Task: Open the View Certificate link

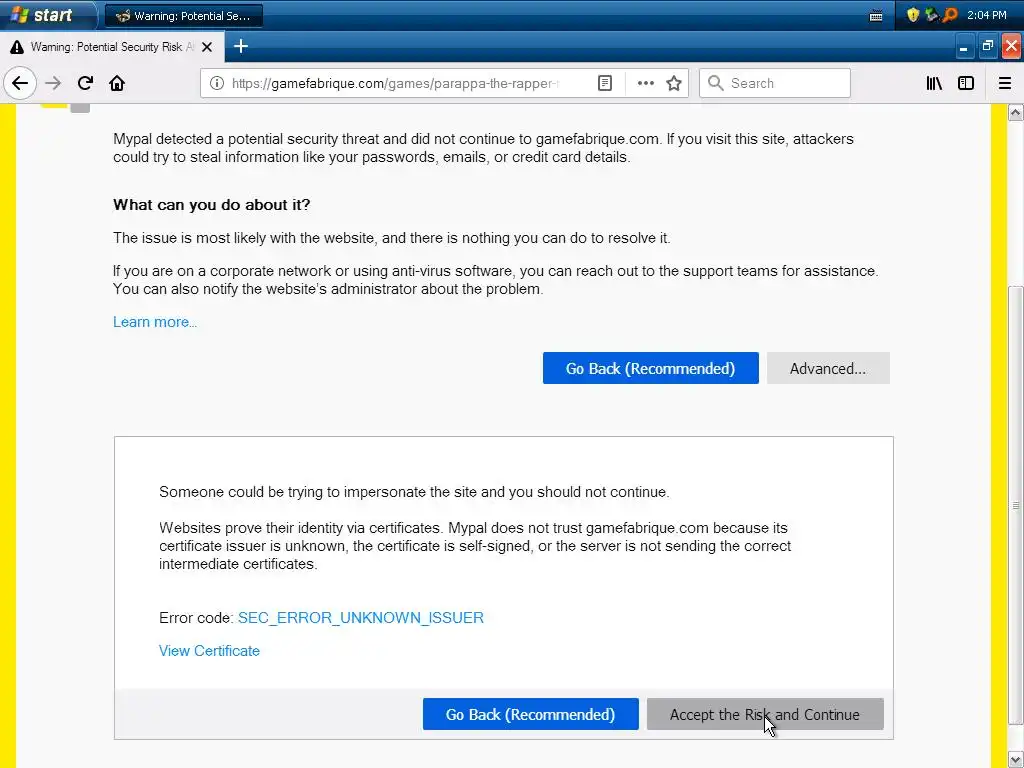Action: point(209,651)
